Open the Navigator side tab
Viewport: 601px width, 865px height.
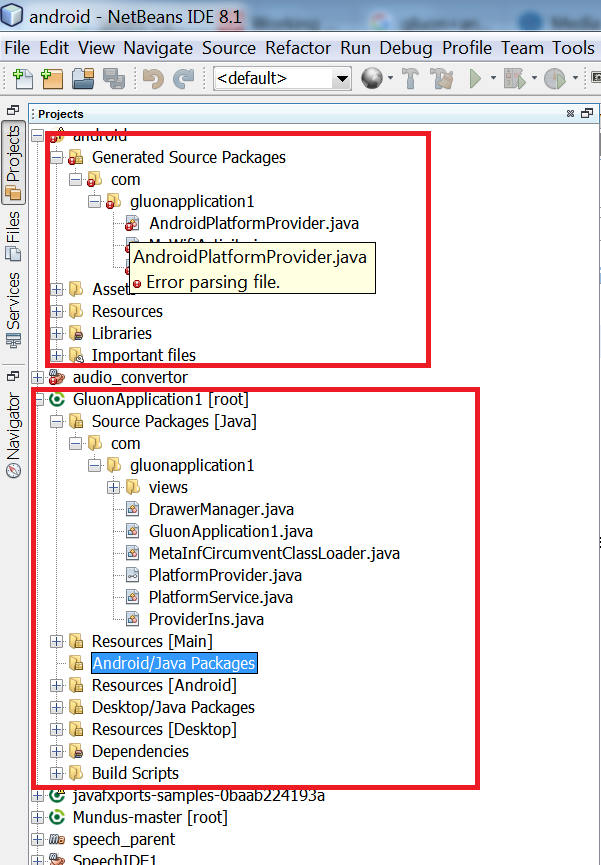coord(13,435)
